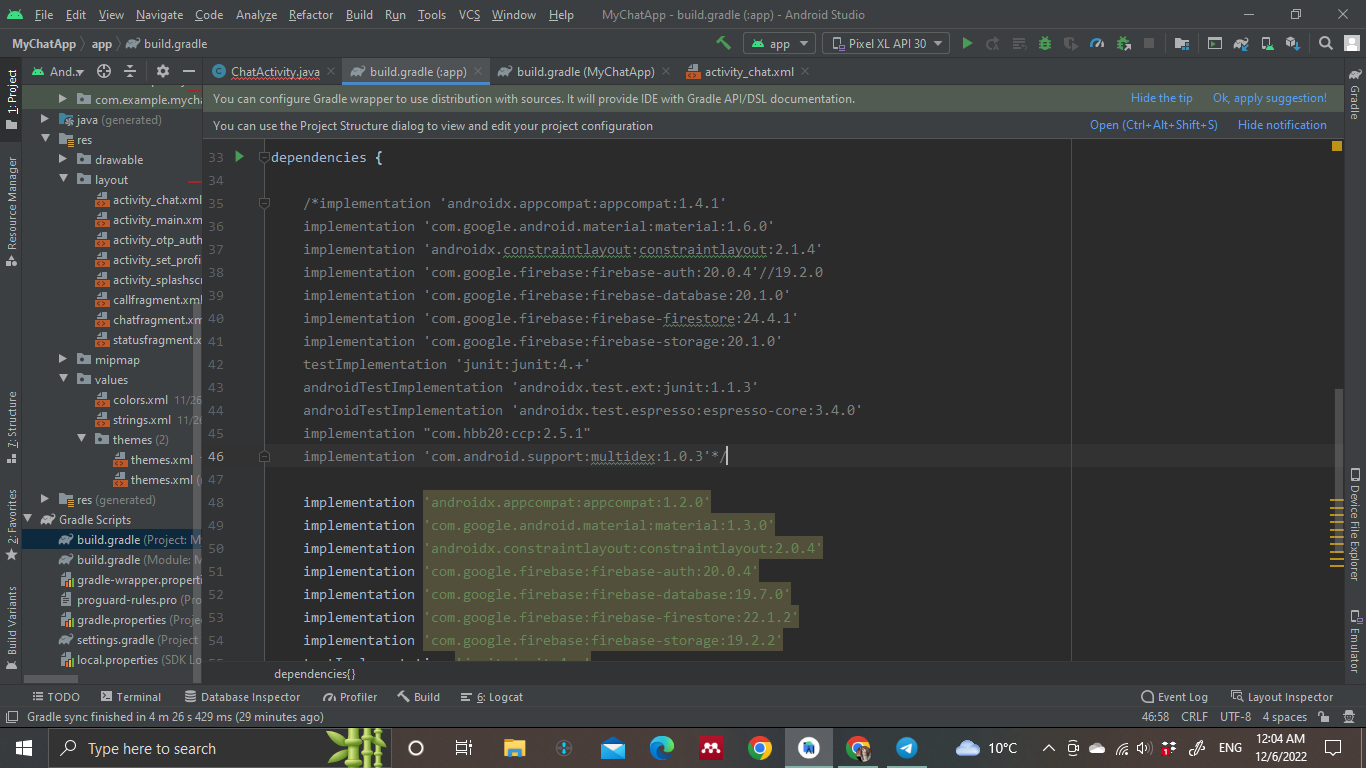Open the app run configuration dropdown
1366x768 pixels.
(x=779, y=43)
